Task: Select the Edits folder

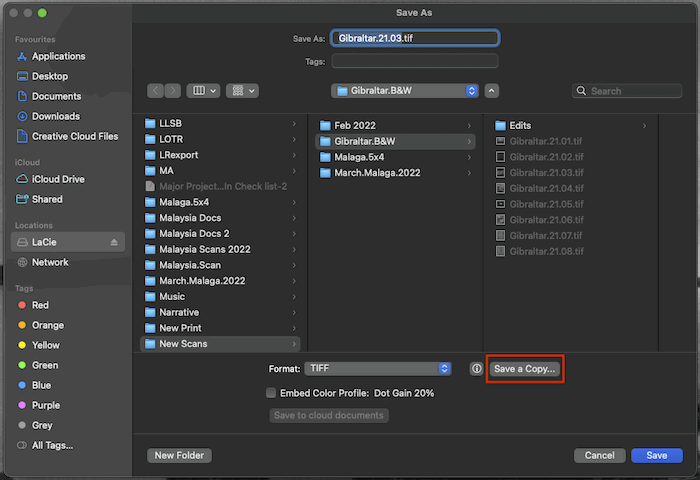Action: [520, 125]
